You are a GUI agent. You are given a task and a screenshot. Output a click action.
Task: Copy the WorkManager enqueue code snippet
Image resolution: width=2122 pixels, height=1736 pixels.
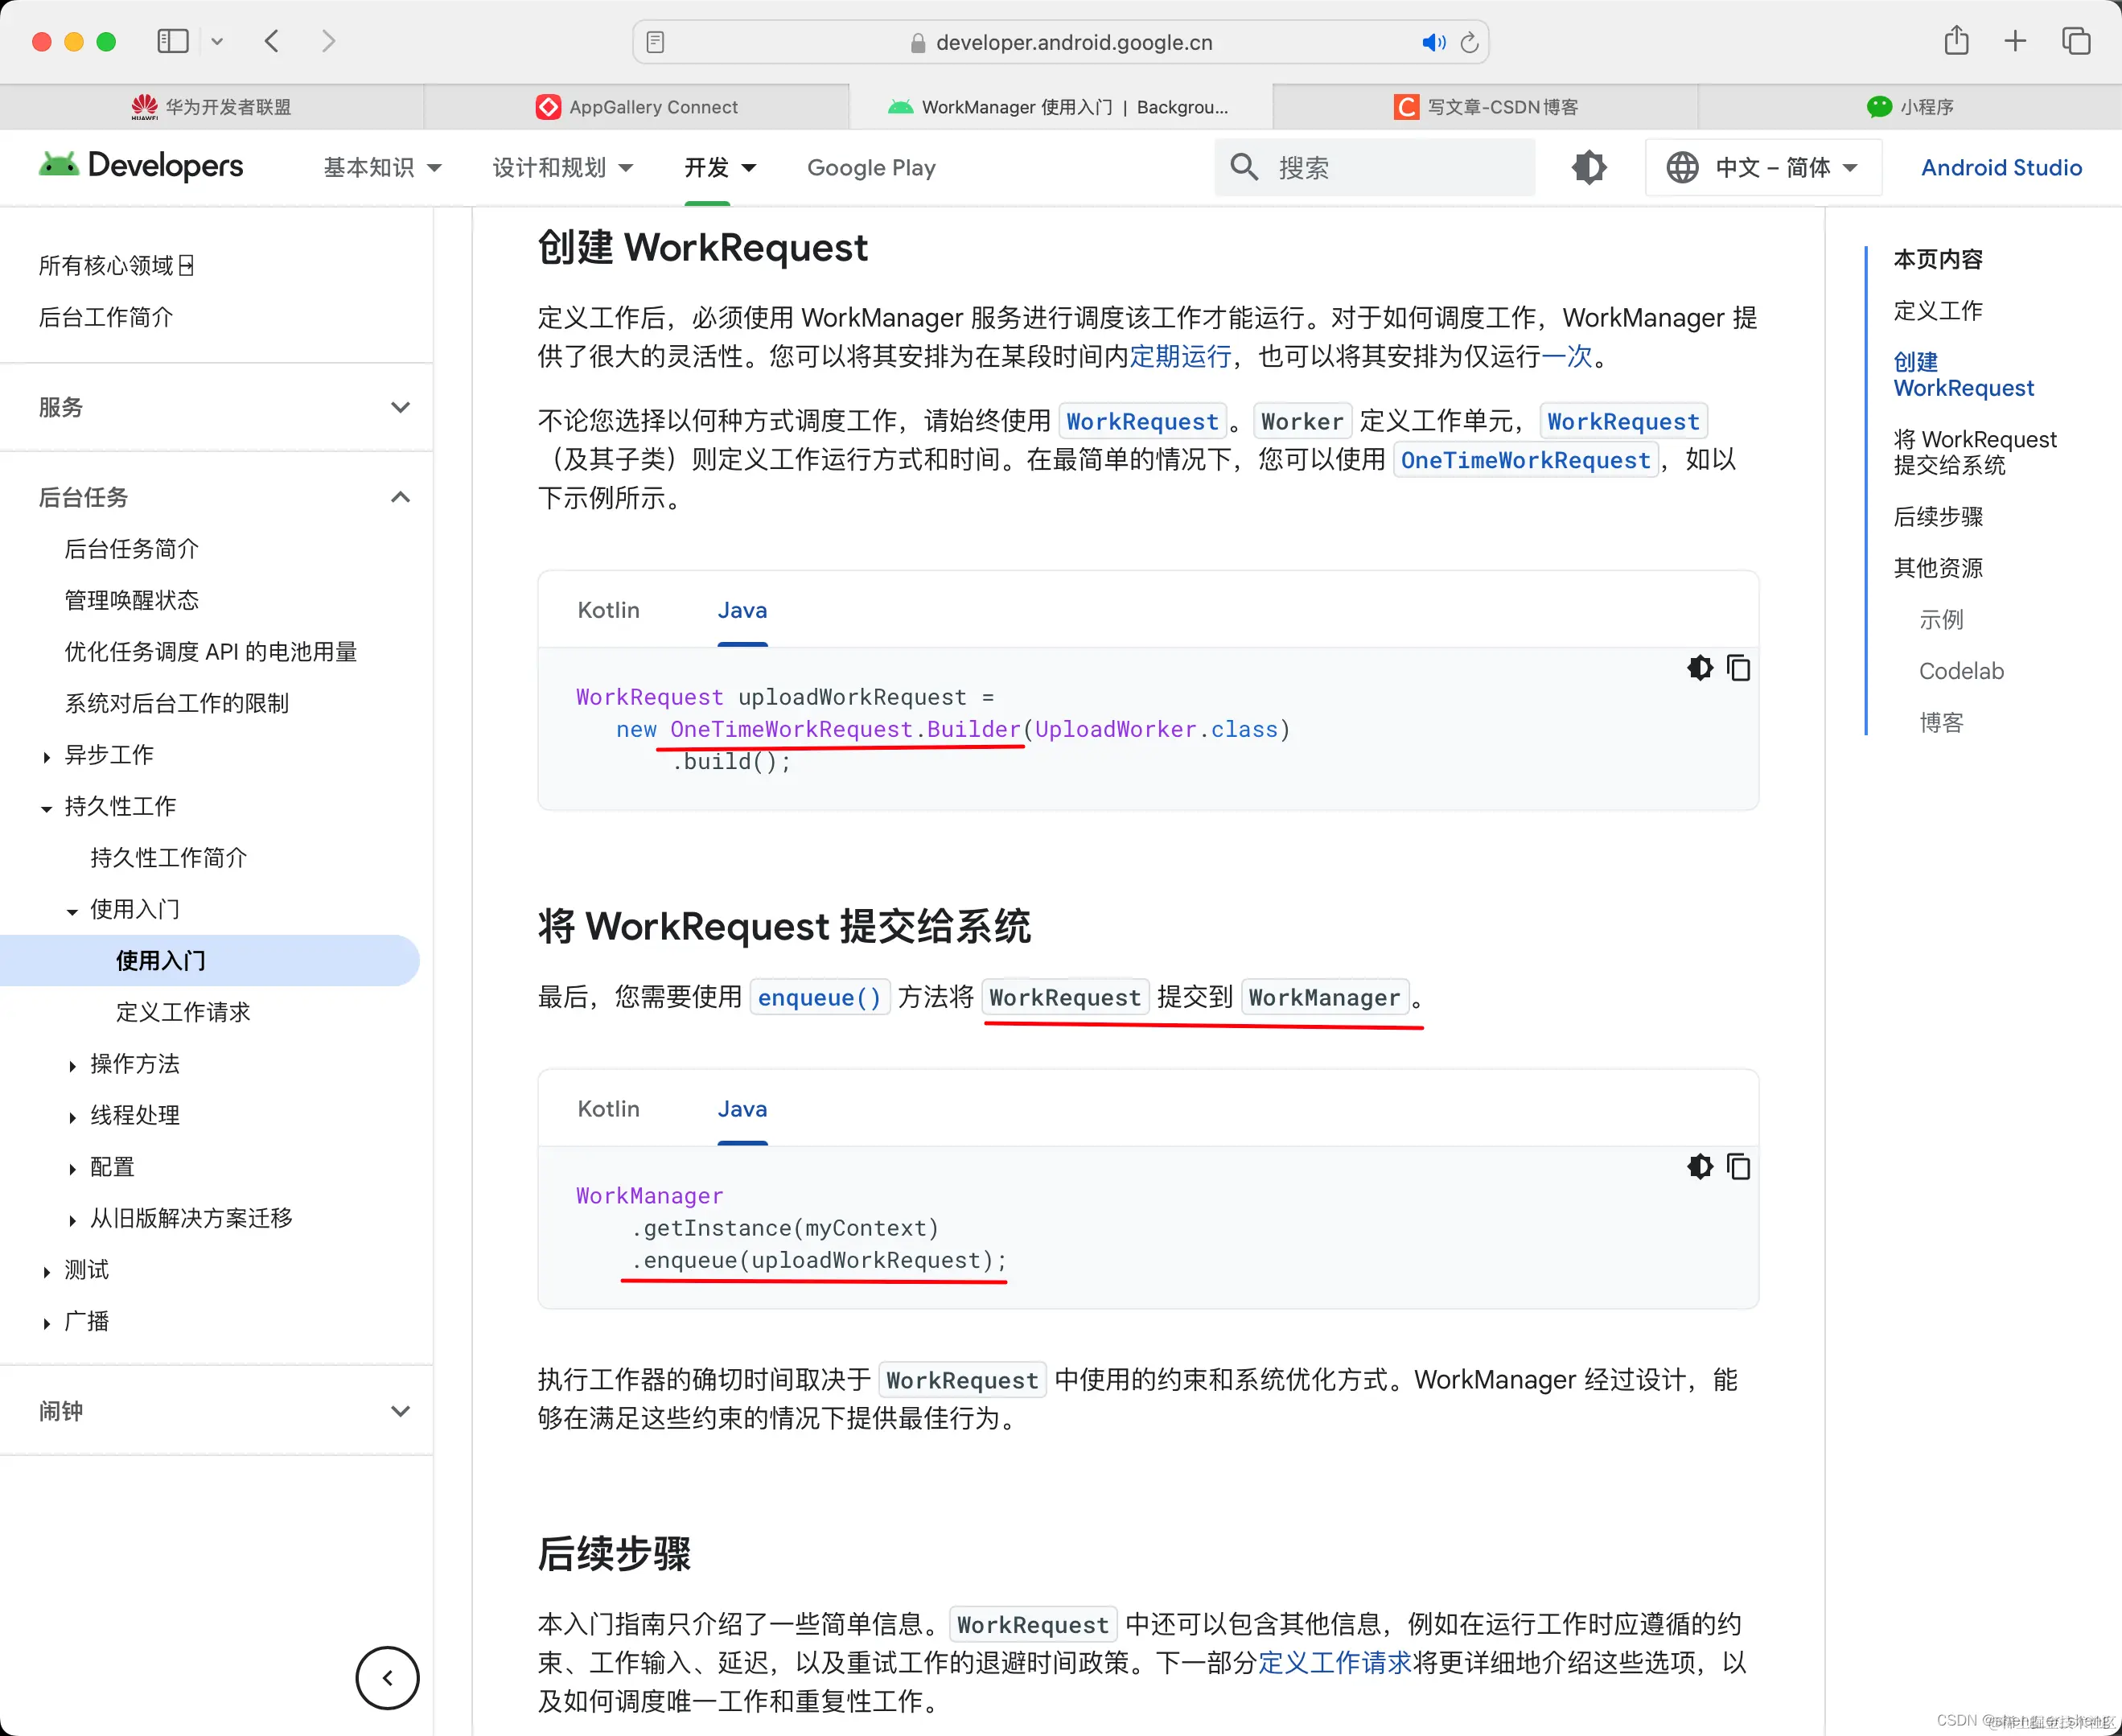pyautogui.click(x=1739, y=1166)
